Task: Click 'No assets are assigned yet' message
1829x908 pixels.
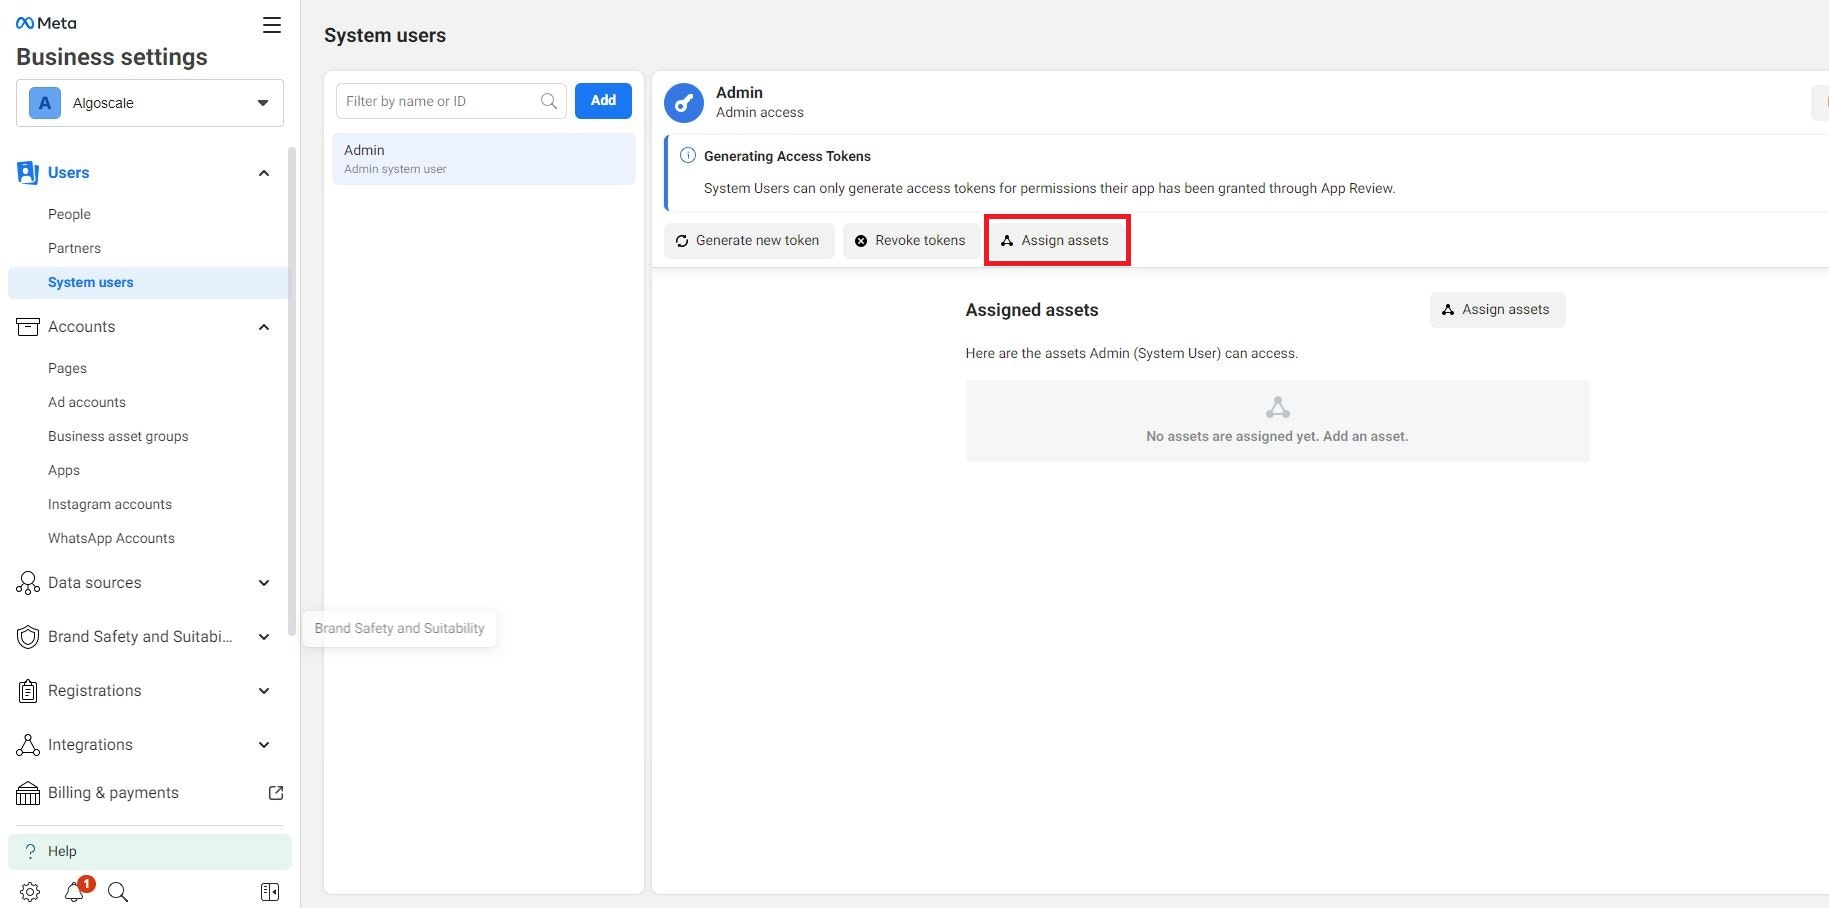Action: pyautogui.click(x=1277, y=436)
